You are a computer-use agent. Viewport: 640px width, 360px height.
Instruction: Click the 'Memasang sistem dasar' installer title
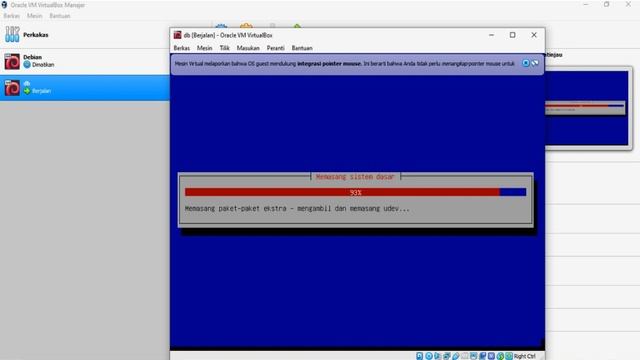tap(355, 177)
